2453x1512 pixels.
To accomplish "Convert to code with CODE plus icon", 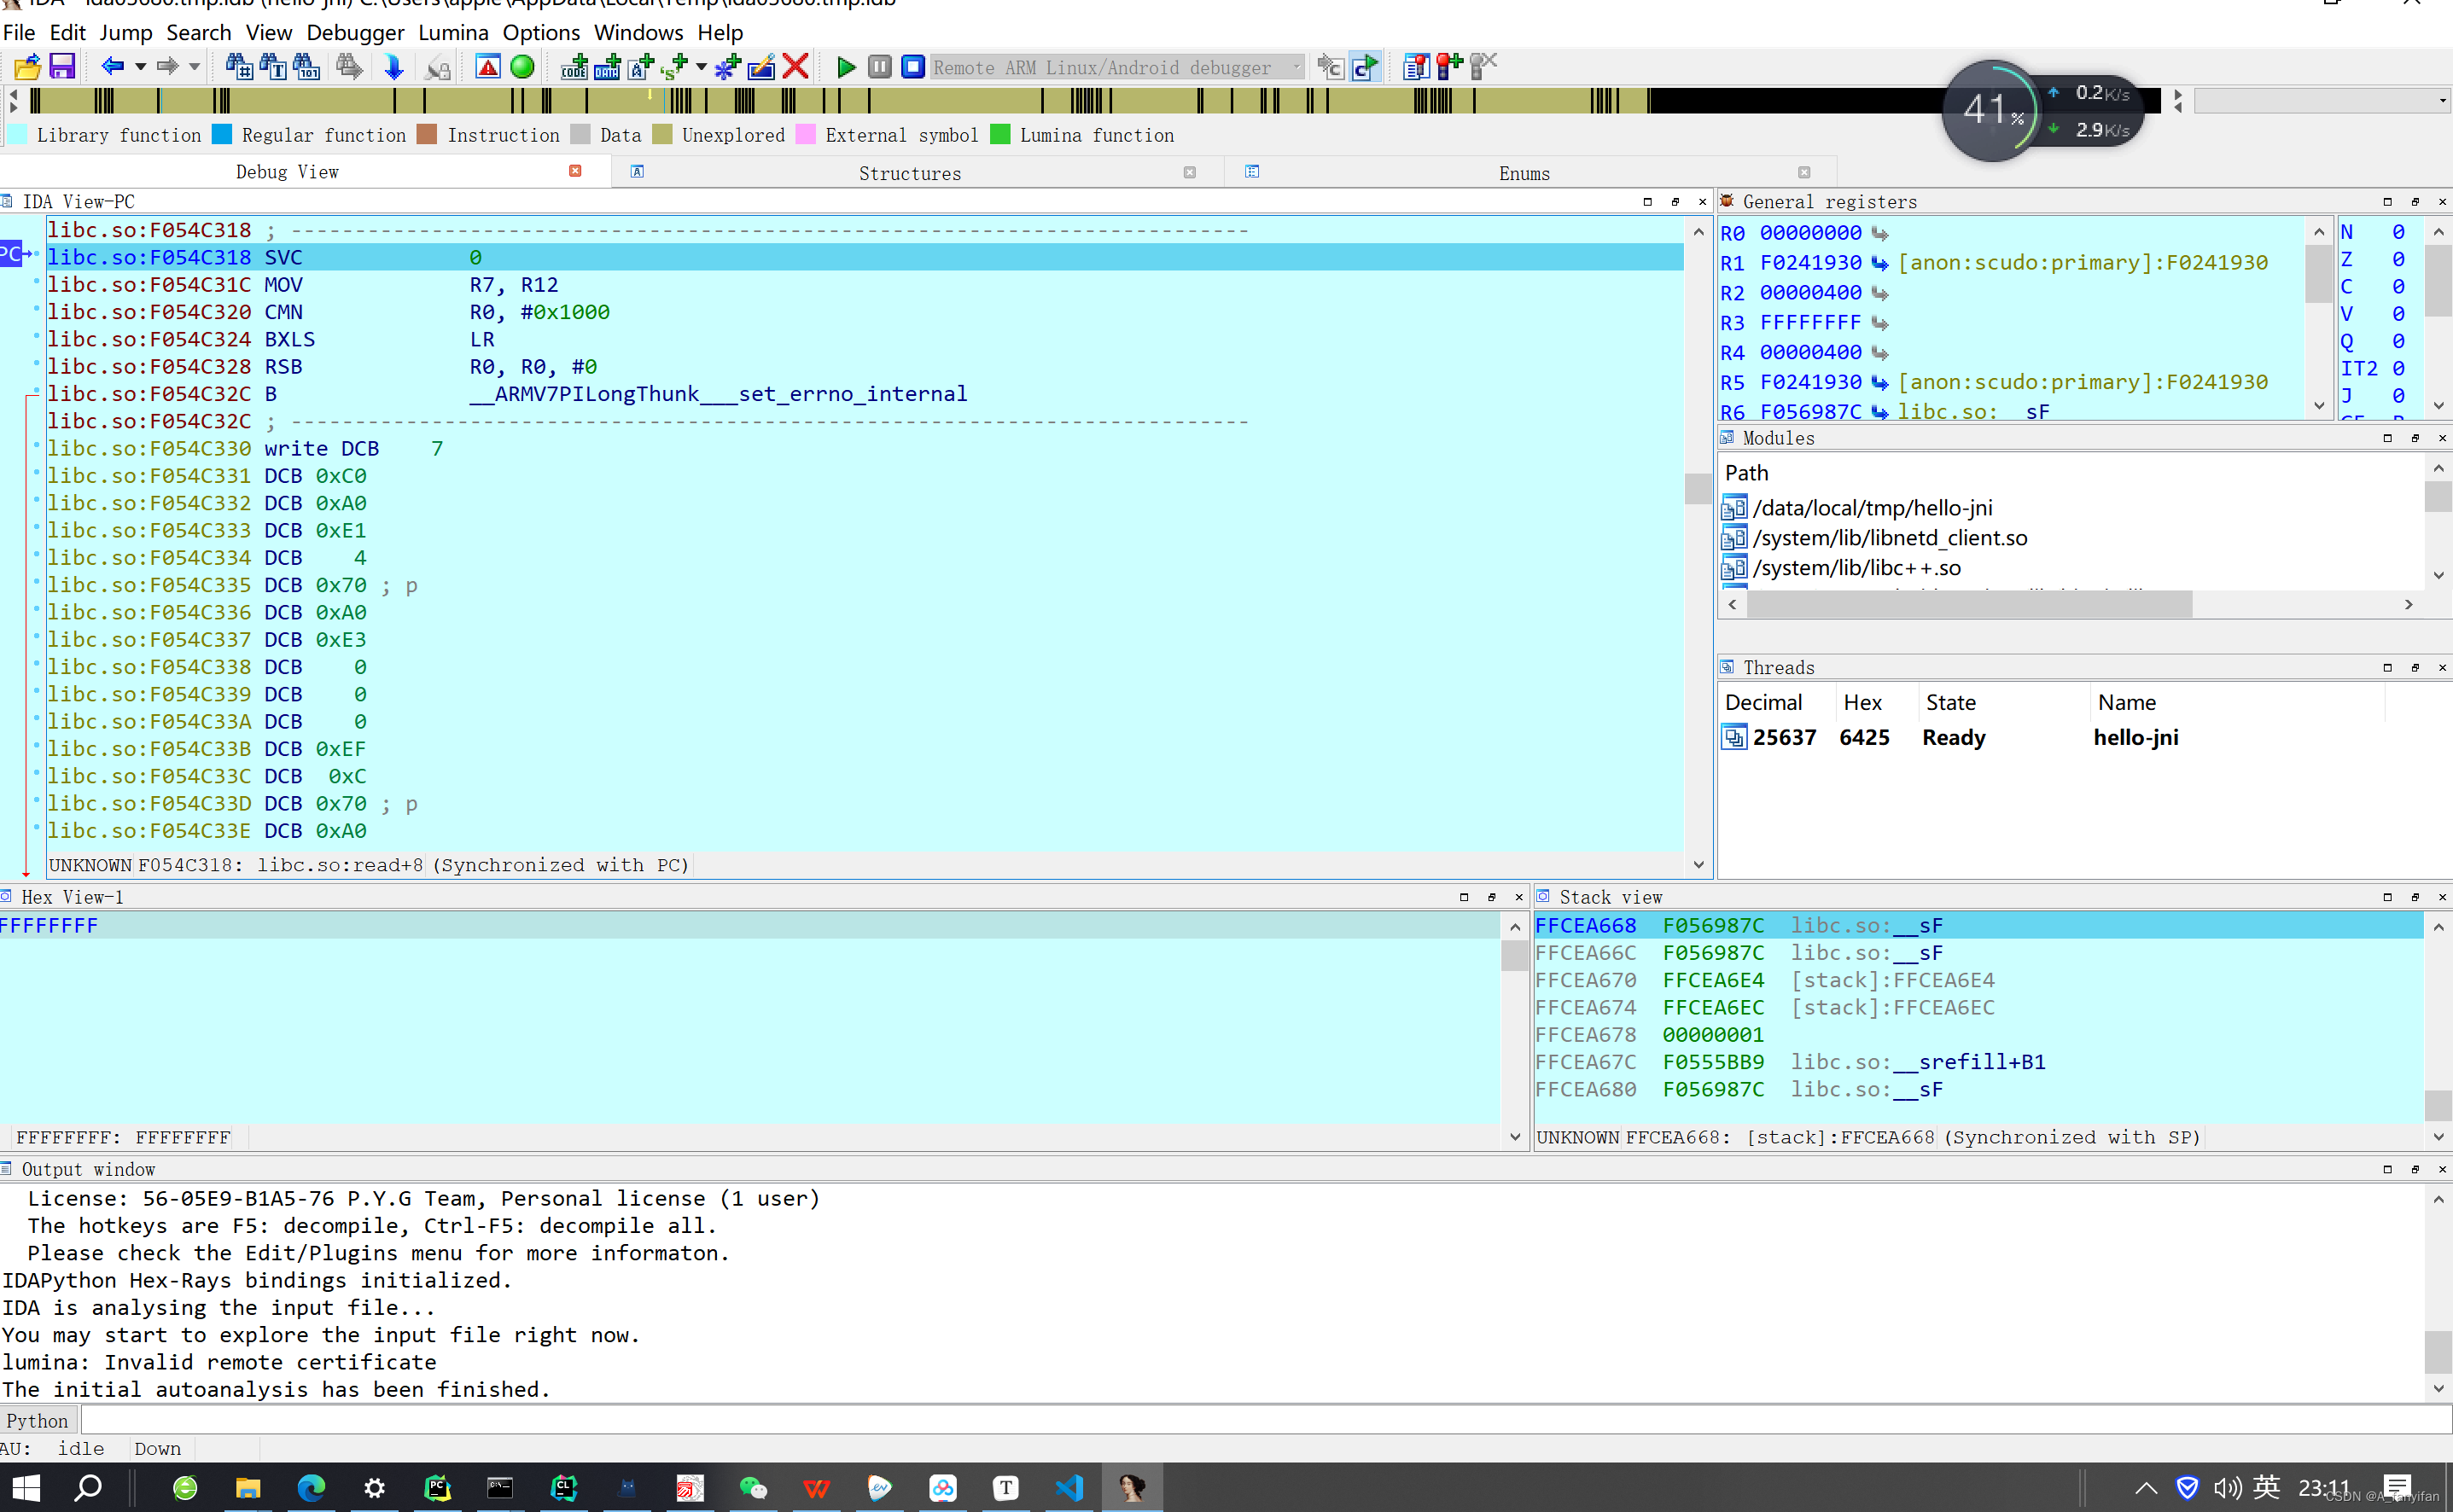I will tap(574, 67).
